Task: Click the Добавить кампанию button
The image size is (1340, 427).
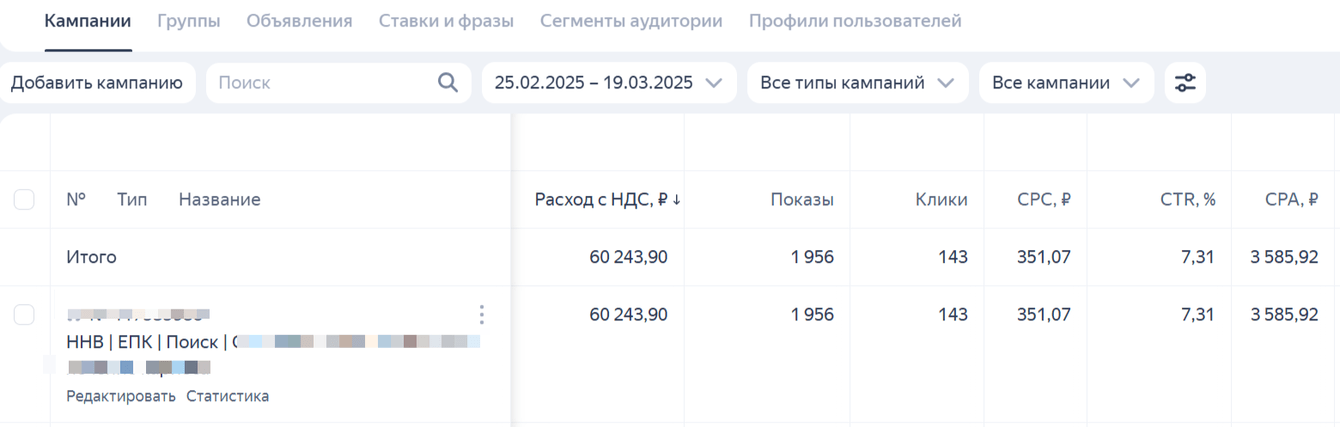Action: click(96, 83)
